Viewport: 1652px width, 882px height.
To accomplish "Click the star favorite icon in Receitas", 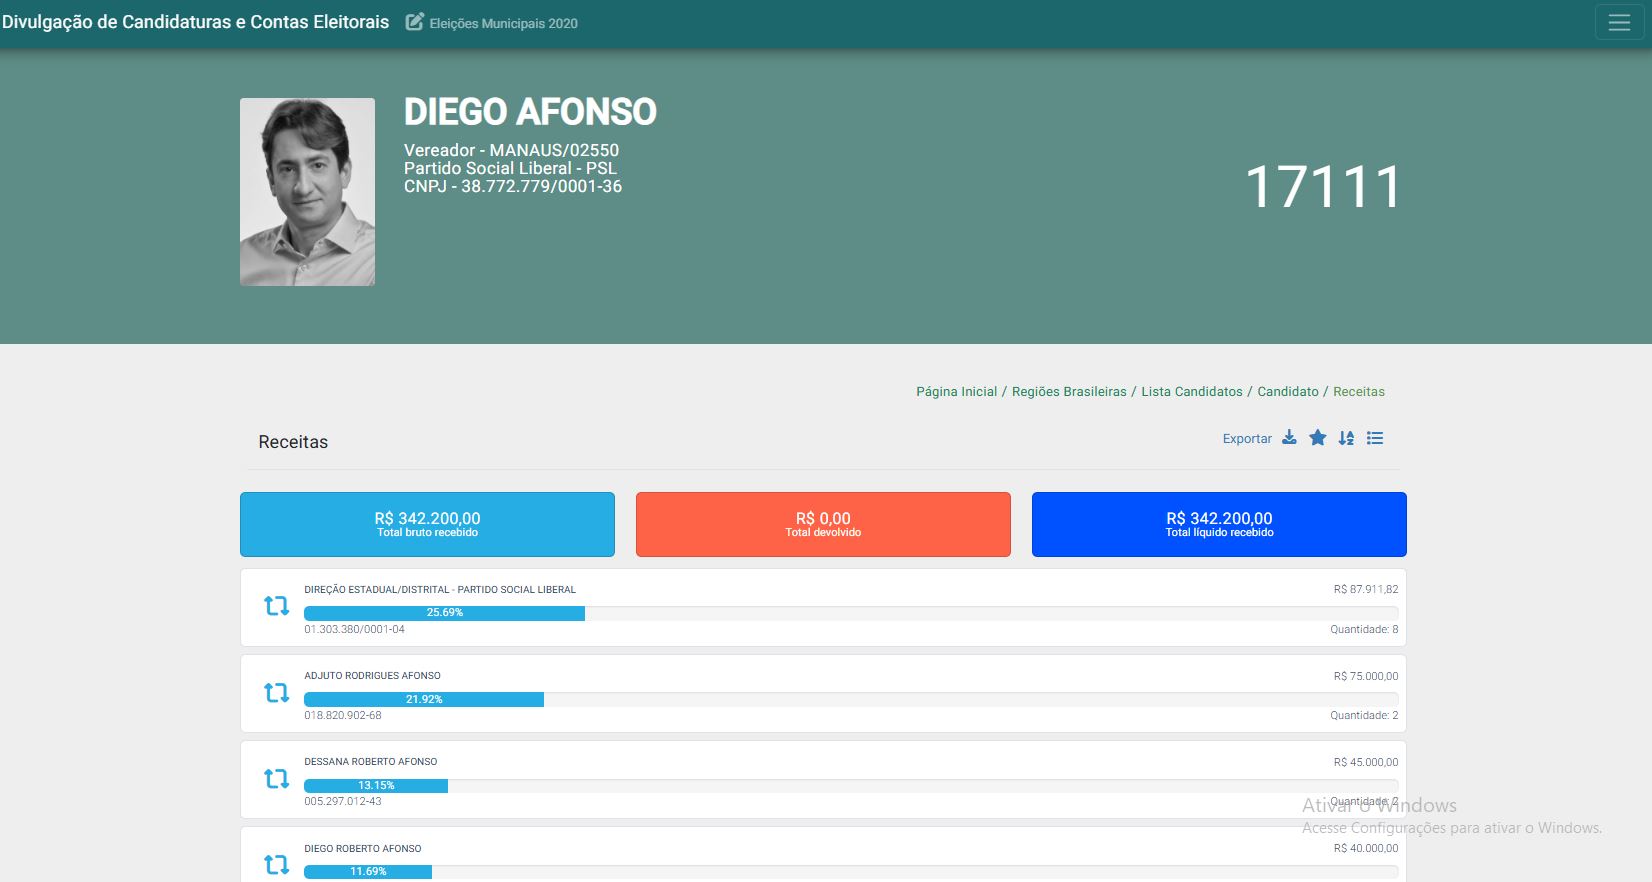I will (x=1318, y=438).
